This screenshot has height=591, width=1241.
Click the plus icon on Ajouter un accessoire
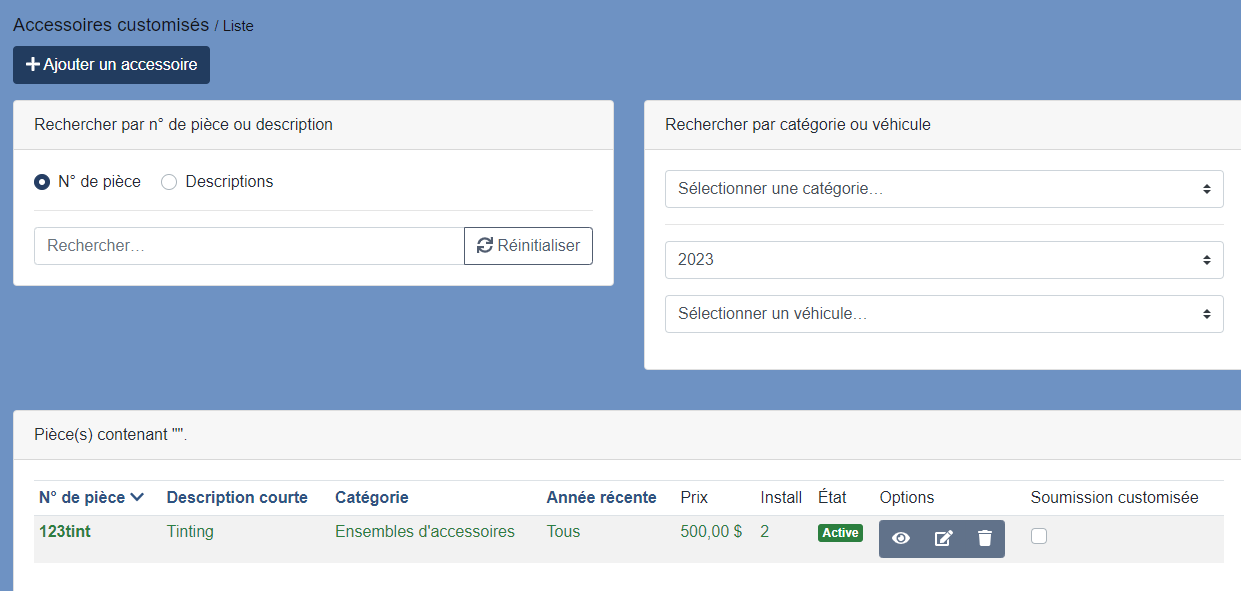pos(33,65)
